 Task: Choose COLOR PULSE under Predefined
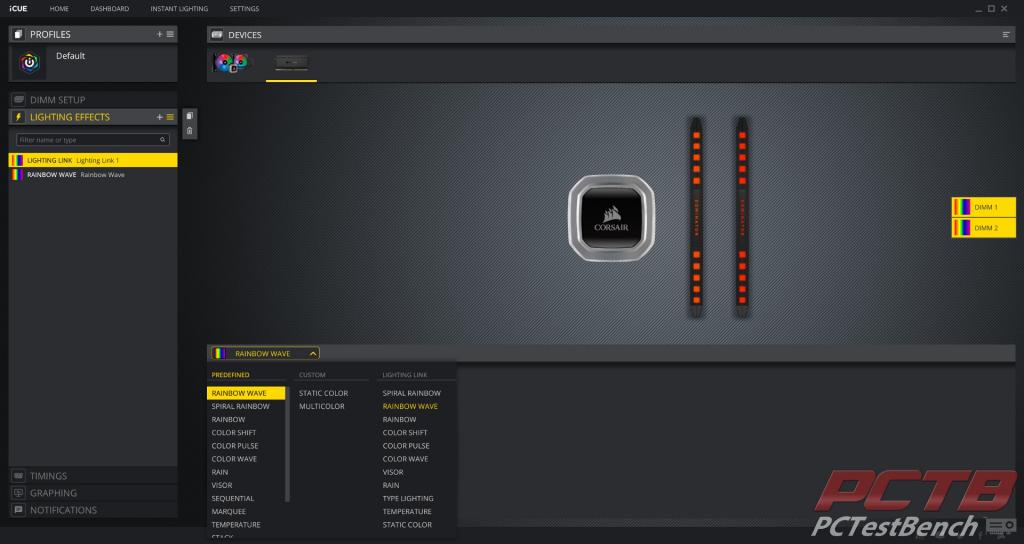pyautogui.click(x=235, y=445)
